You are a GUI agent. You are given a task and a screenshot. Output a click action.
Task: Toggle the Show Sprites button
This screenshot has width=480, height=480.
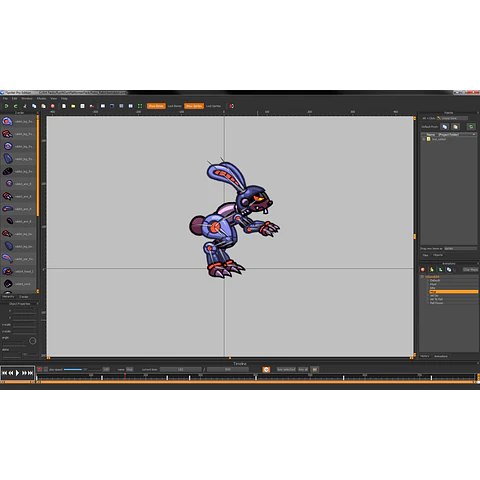(194, 106)
